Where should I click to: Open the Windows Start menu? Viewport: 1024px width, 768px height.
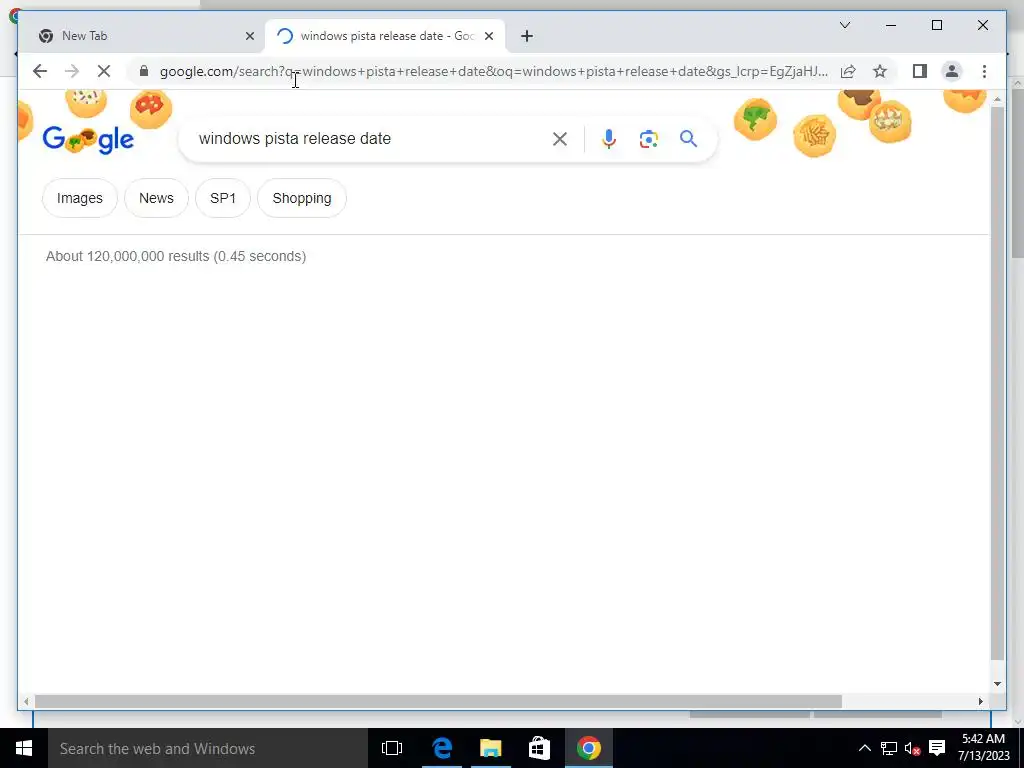pos(24,748)
